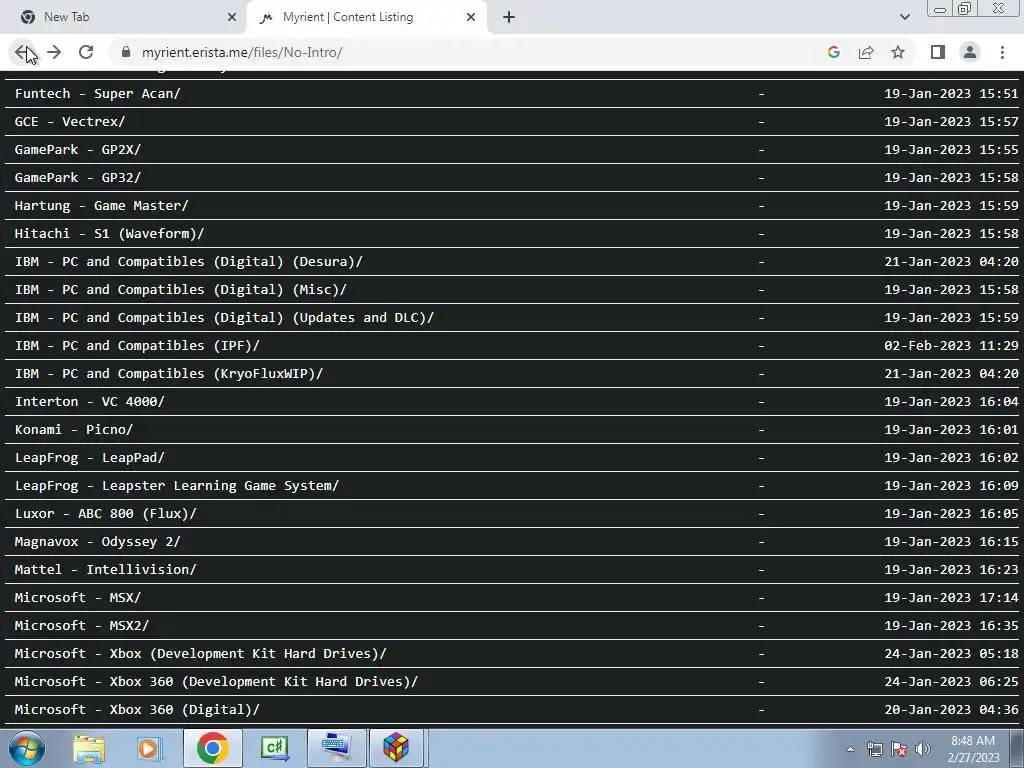Open the Windows Start menu
Screen dimensions: 1024x768
[27, 748]
